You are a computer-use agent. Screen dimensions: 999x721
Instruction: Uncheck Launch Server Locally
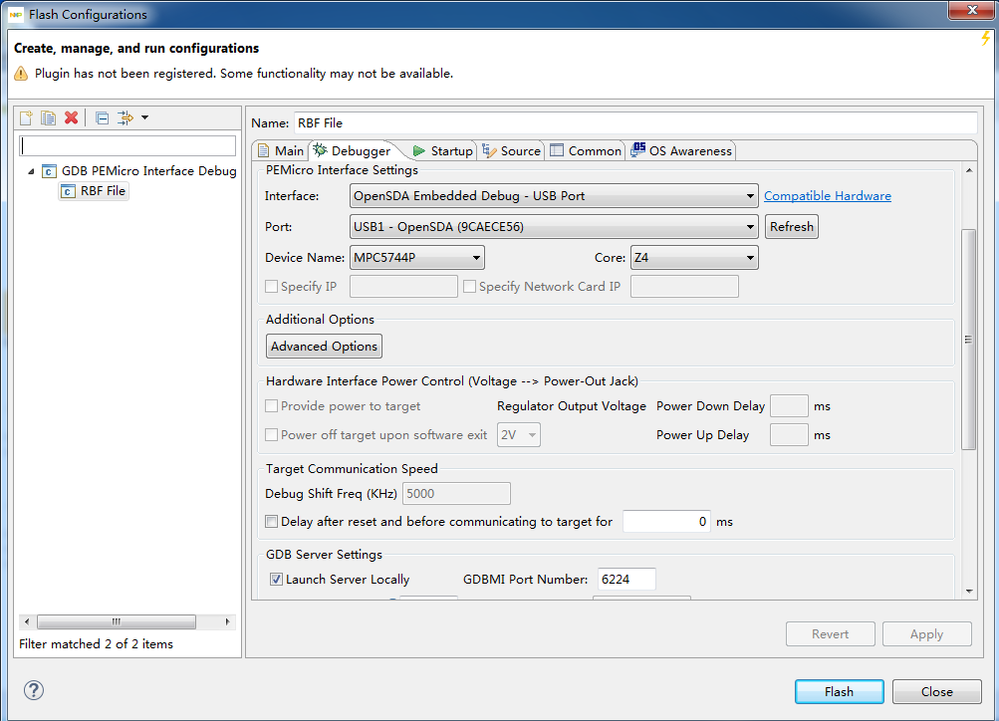(x=277, y=579)
